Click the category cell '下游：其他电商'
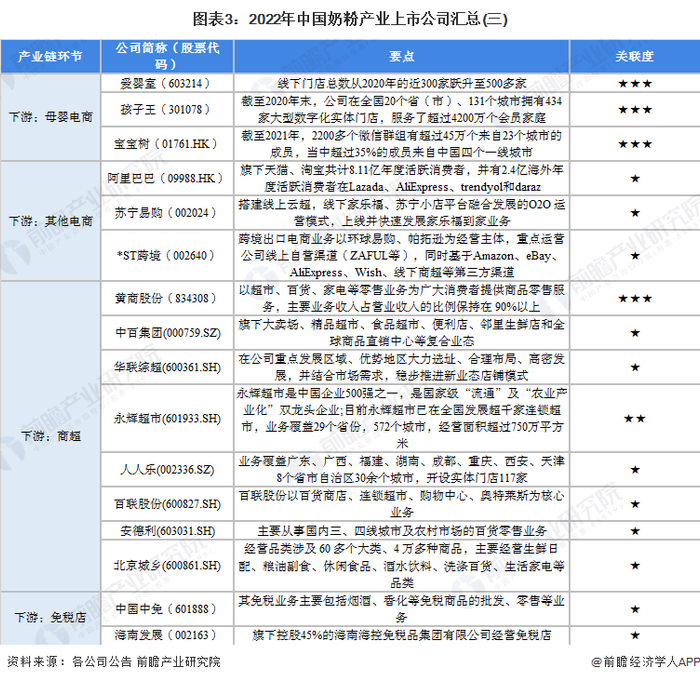 (x=50, y=221)
